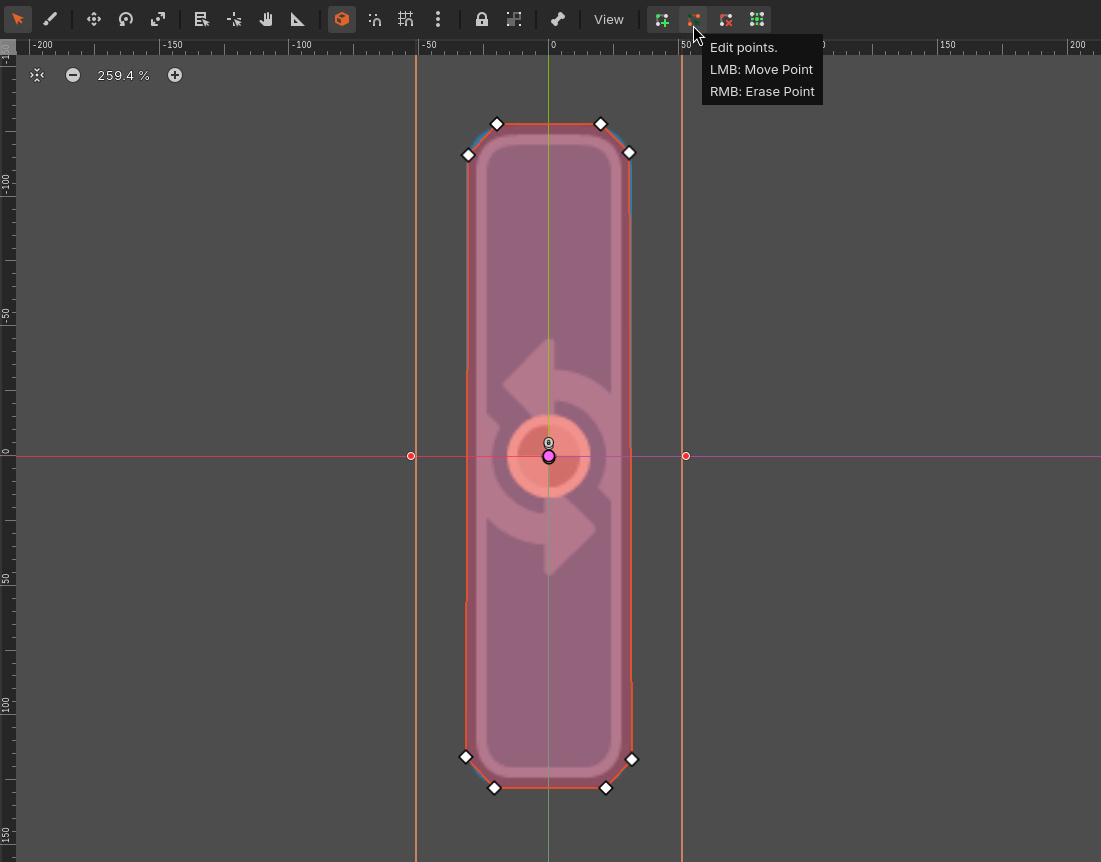
Task: Pick the brush tool icon
Action: pyautogui.click(x=50, y=20)
